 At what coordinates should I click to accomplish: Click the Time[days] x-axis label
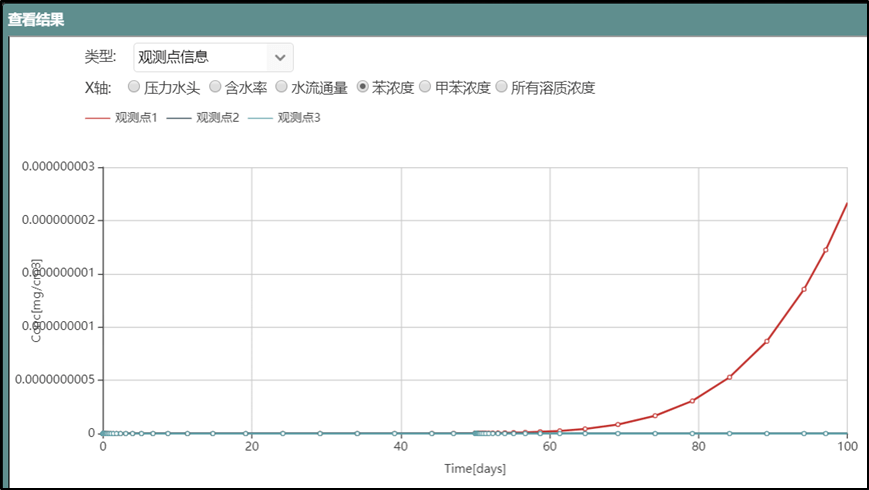click(x=475, y=468)
